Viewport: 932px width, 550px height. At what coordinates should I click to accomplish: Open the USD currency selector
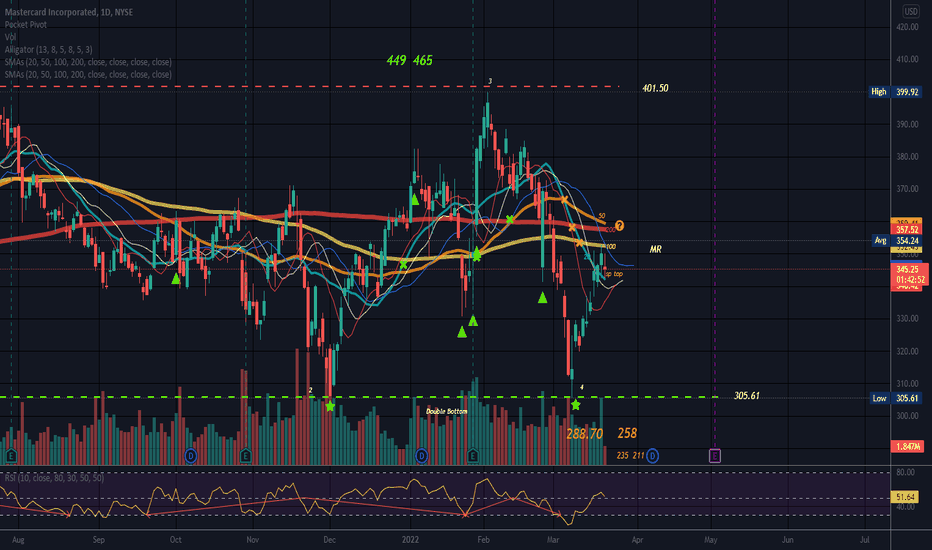[x=911, y=11]
